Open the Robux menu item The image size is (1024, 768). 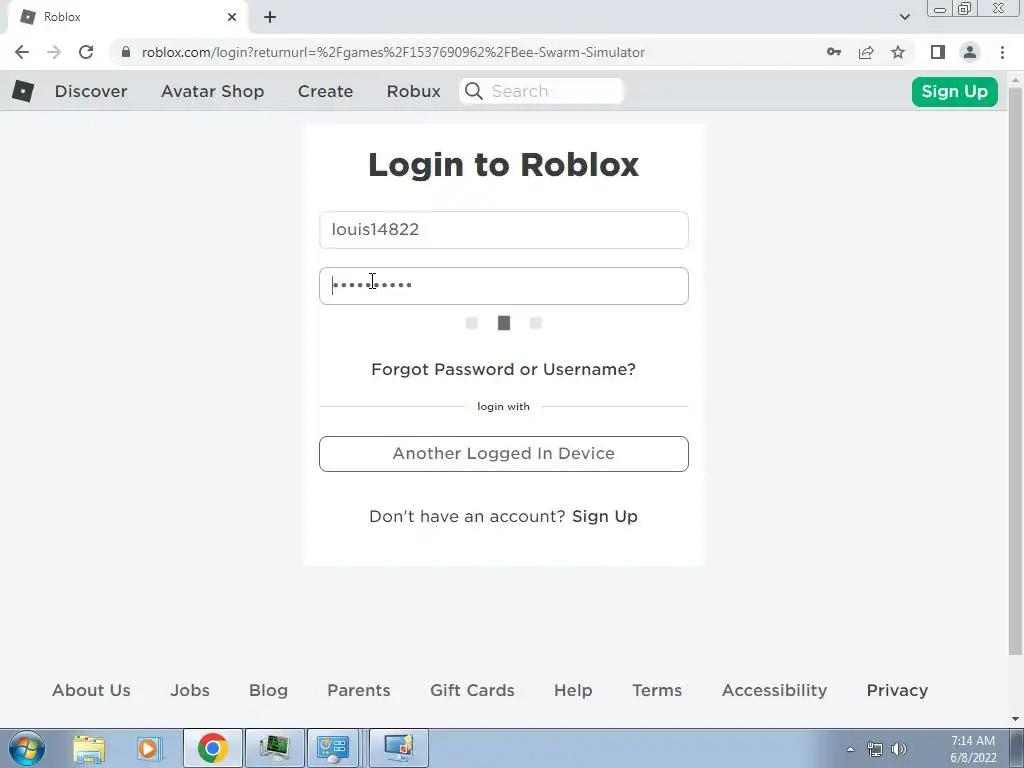click(413, 91)
